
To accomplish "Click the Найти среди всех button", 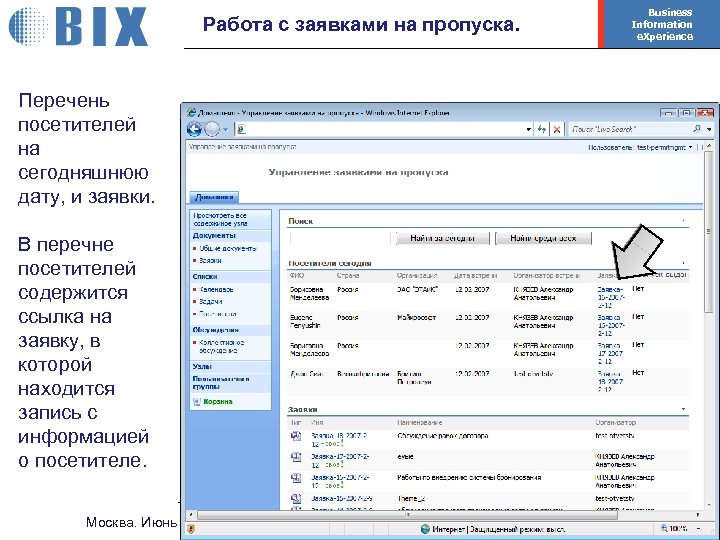I will (x=543, y=238).
